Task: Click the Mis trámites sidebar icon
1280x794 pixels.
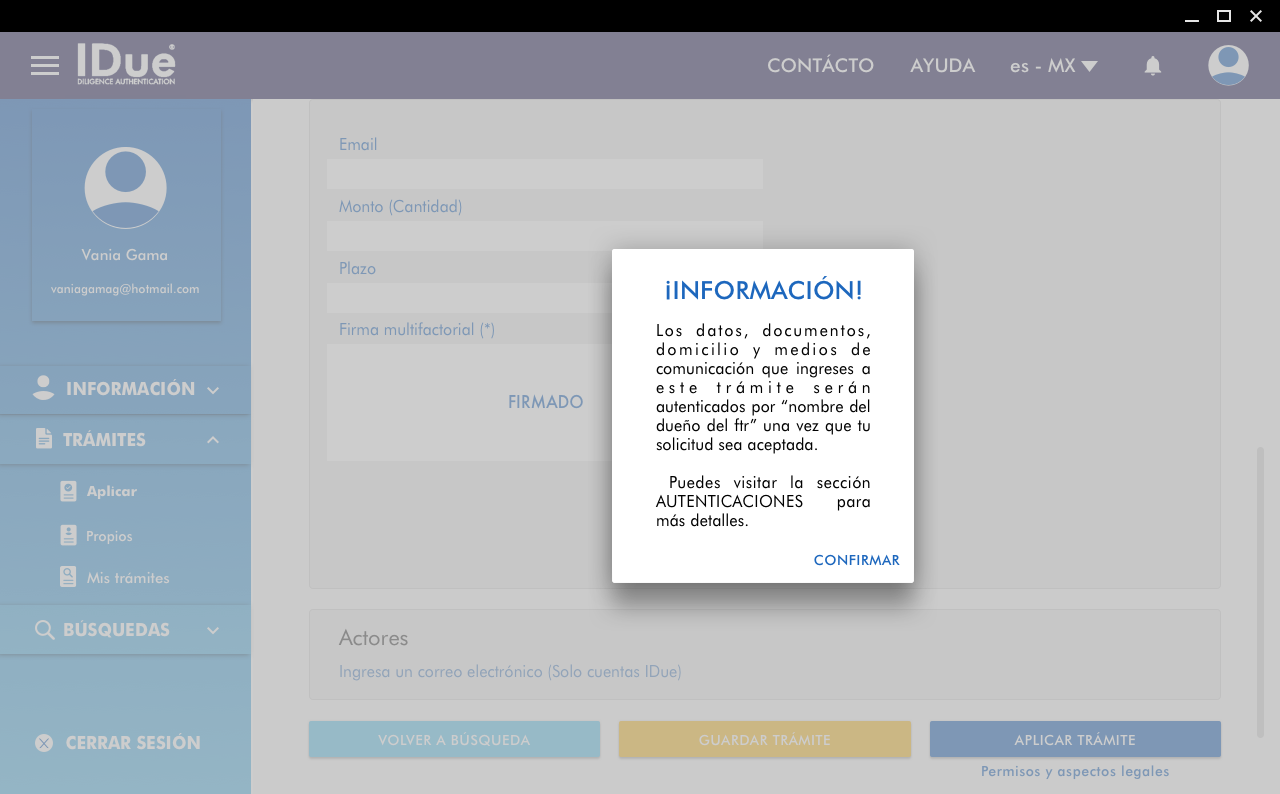Action: click(x=68, y=577)
